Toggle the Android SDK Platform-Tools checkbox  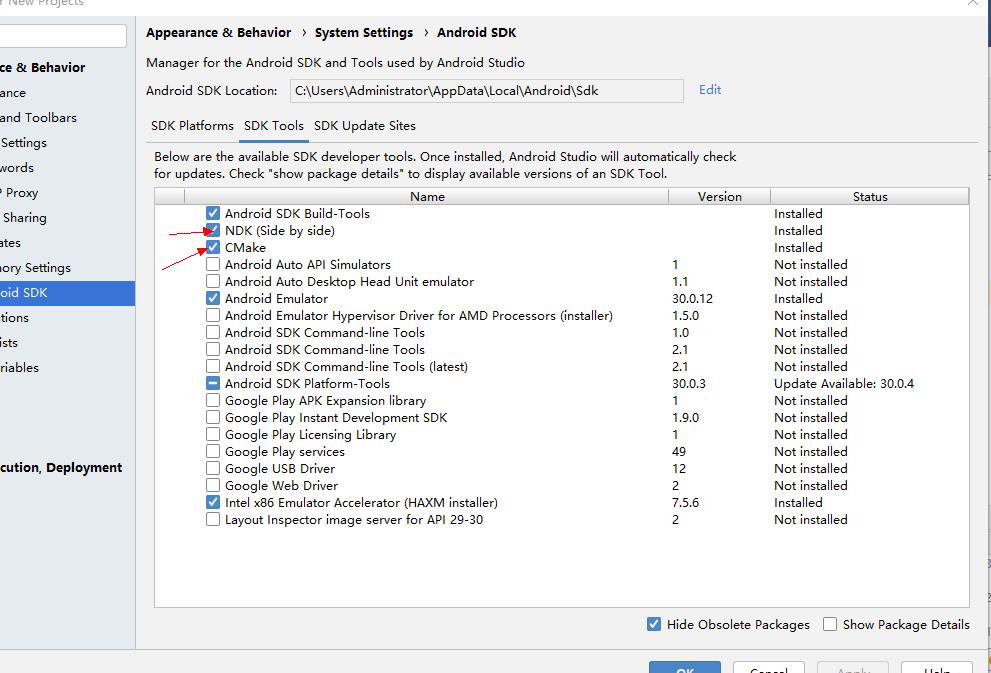click(213, 383)
